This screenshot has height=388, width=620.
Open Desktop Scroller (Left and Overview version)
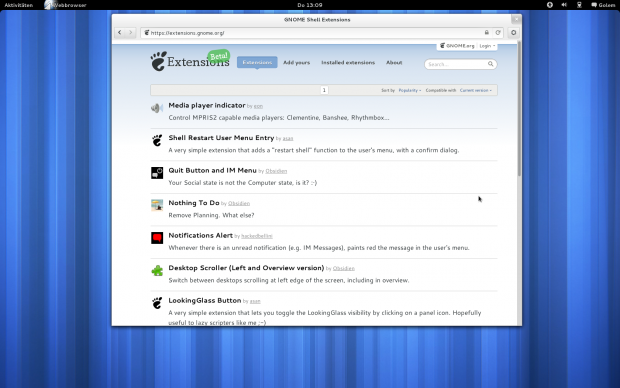coord(246,268)
